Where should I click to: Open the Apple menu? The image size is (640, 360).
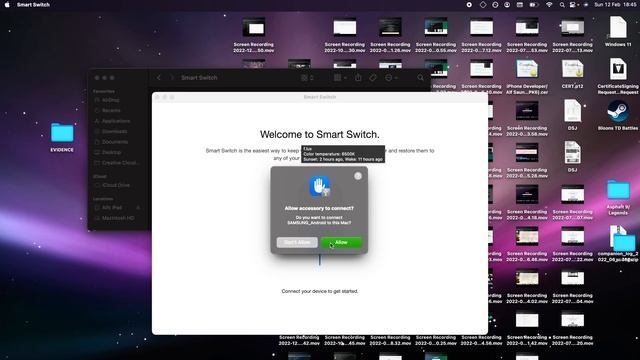[x=7, y=4]
